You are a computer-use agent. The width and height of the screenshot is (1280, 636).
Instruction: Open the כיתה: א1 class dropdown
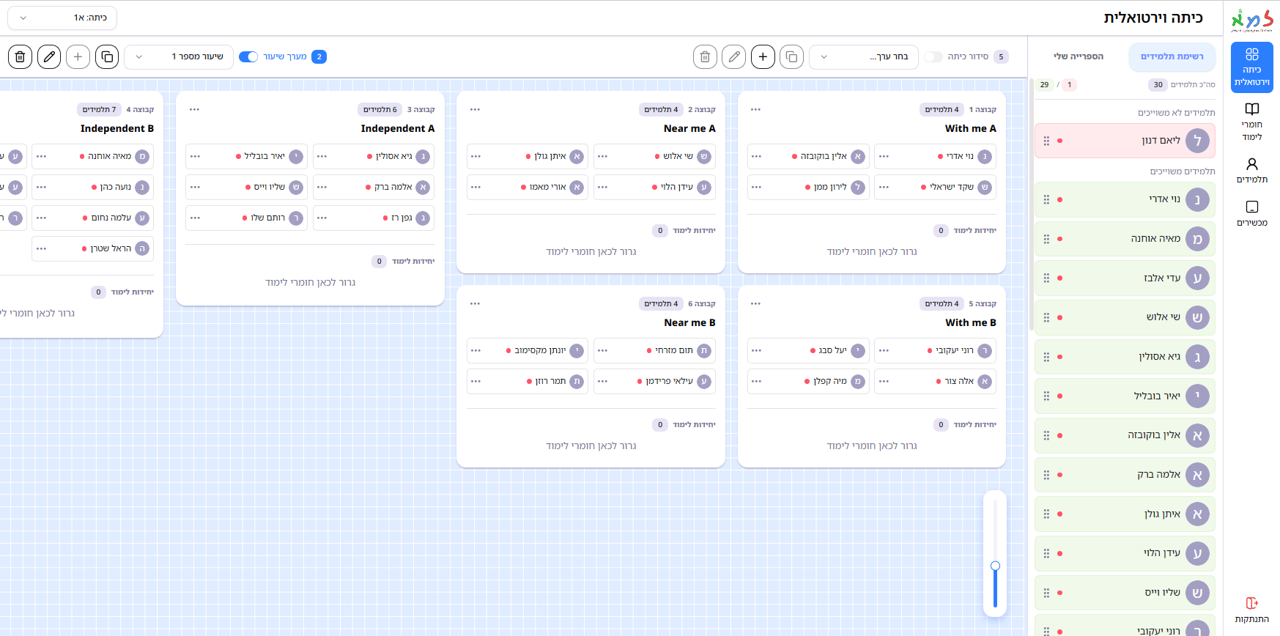coord(62,18)
